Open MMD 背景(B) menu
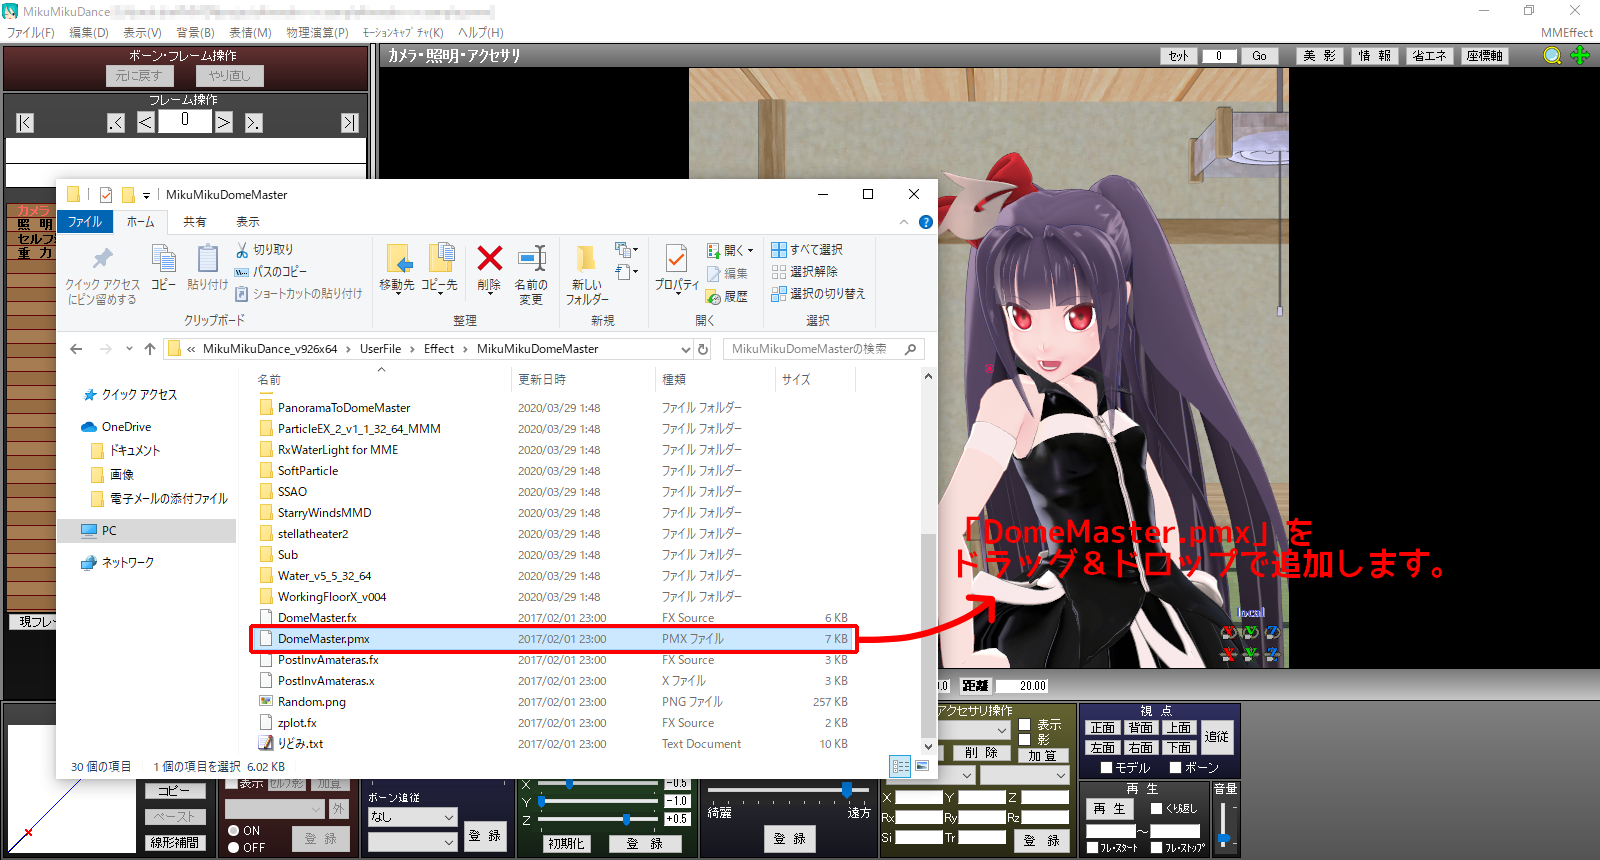 (196, 33)
